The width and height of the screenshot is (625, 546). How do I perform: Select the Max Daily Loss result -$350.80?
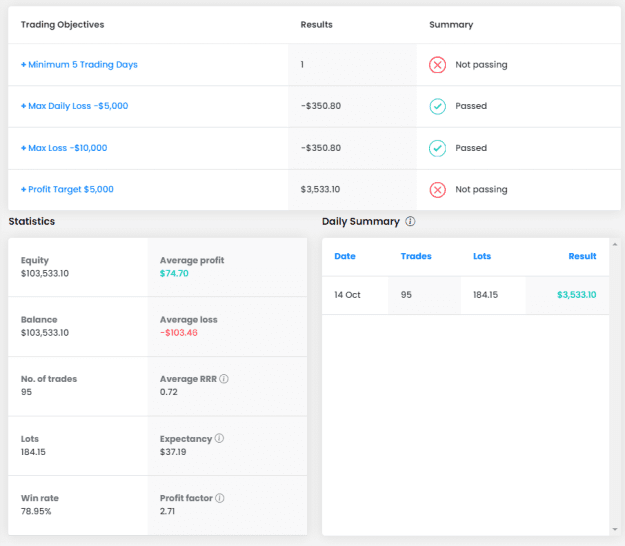[321, 106]
